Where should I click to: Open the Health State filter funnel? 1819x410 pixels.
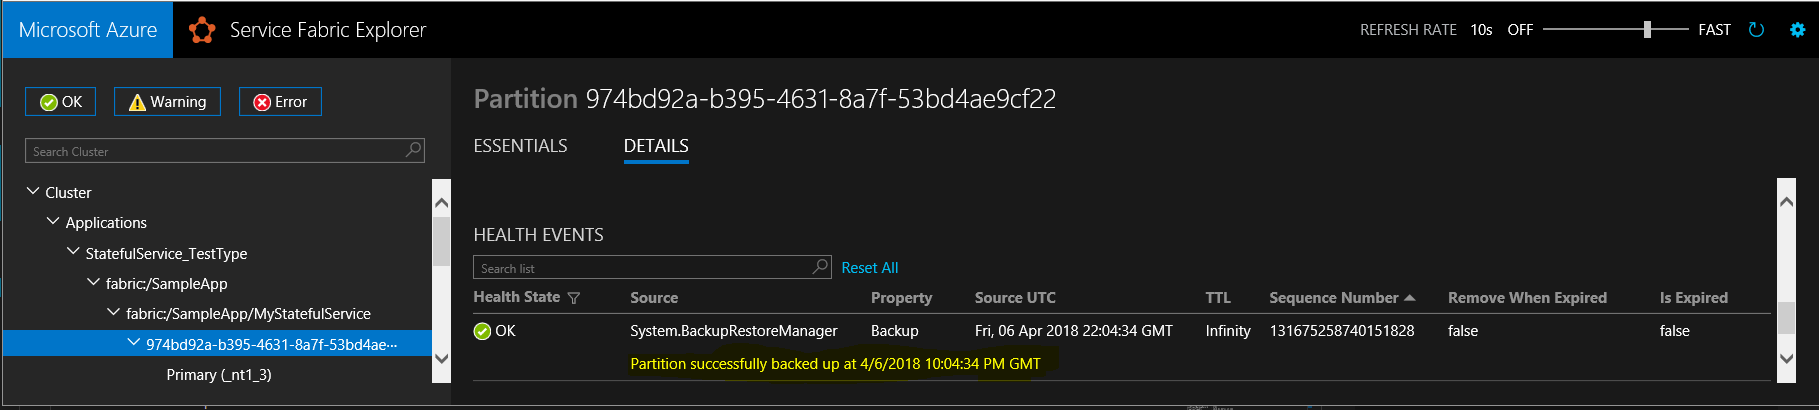pos(574,298)
